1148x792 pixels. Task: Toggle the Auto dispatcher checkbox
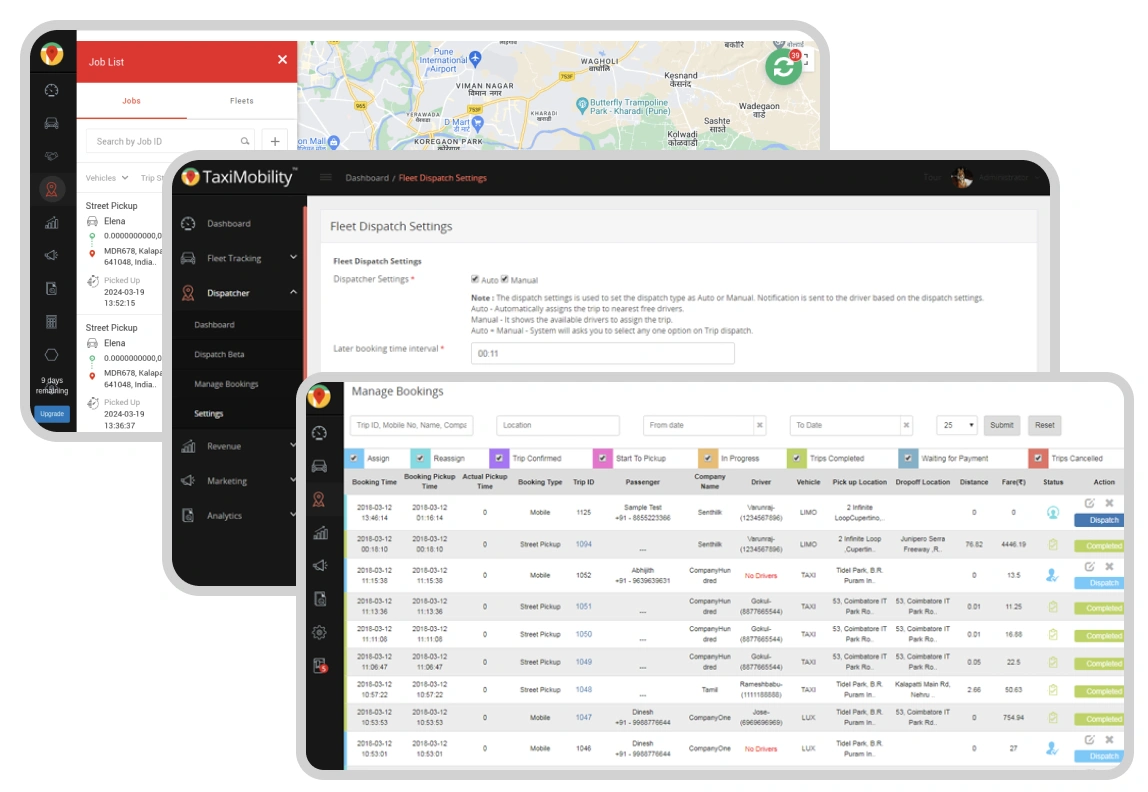475,280
